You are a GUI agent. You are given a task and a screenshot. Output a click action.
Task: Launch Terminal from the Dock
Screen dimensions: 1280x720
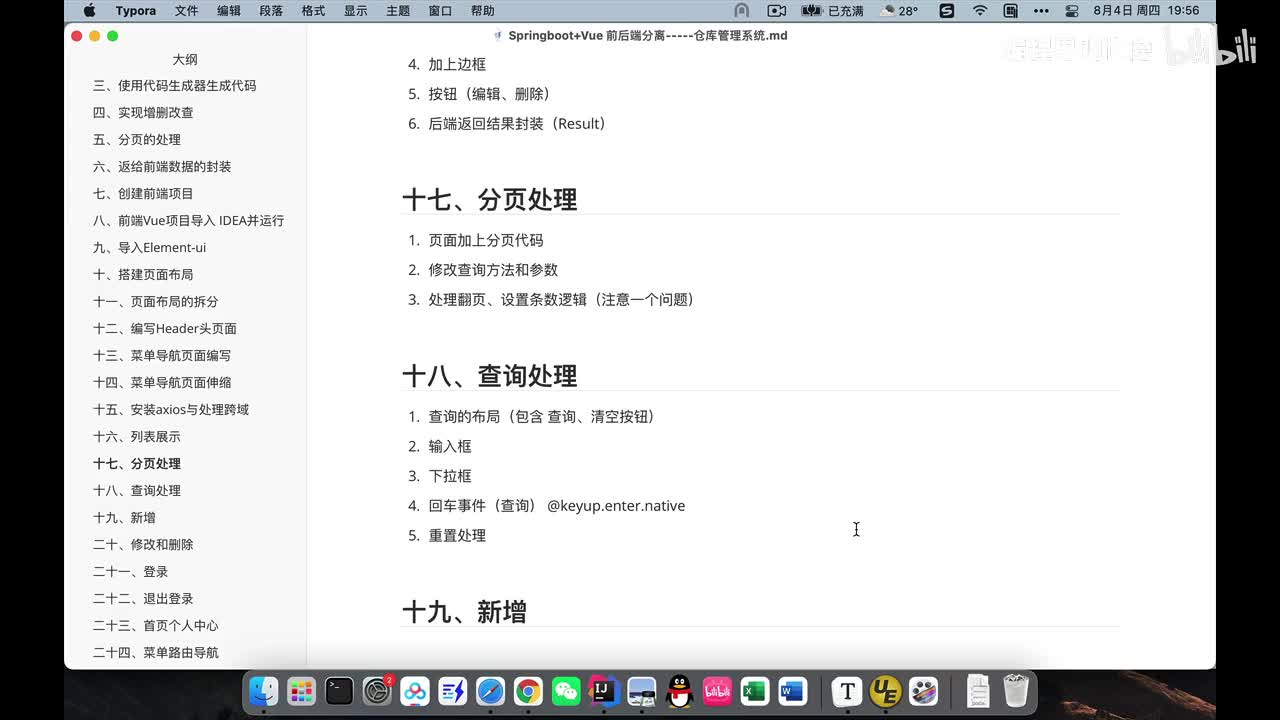(x=339, y=691)
